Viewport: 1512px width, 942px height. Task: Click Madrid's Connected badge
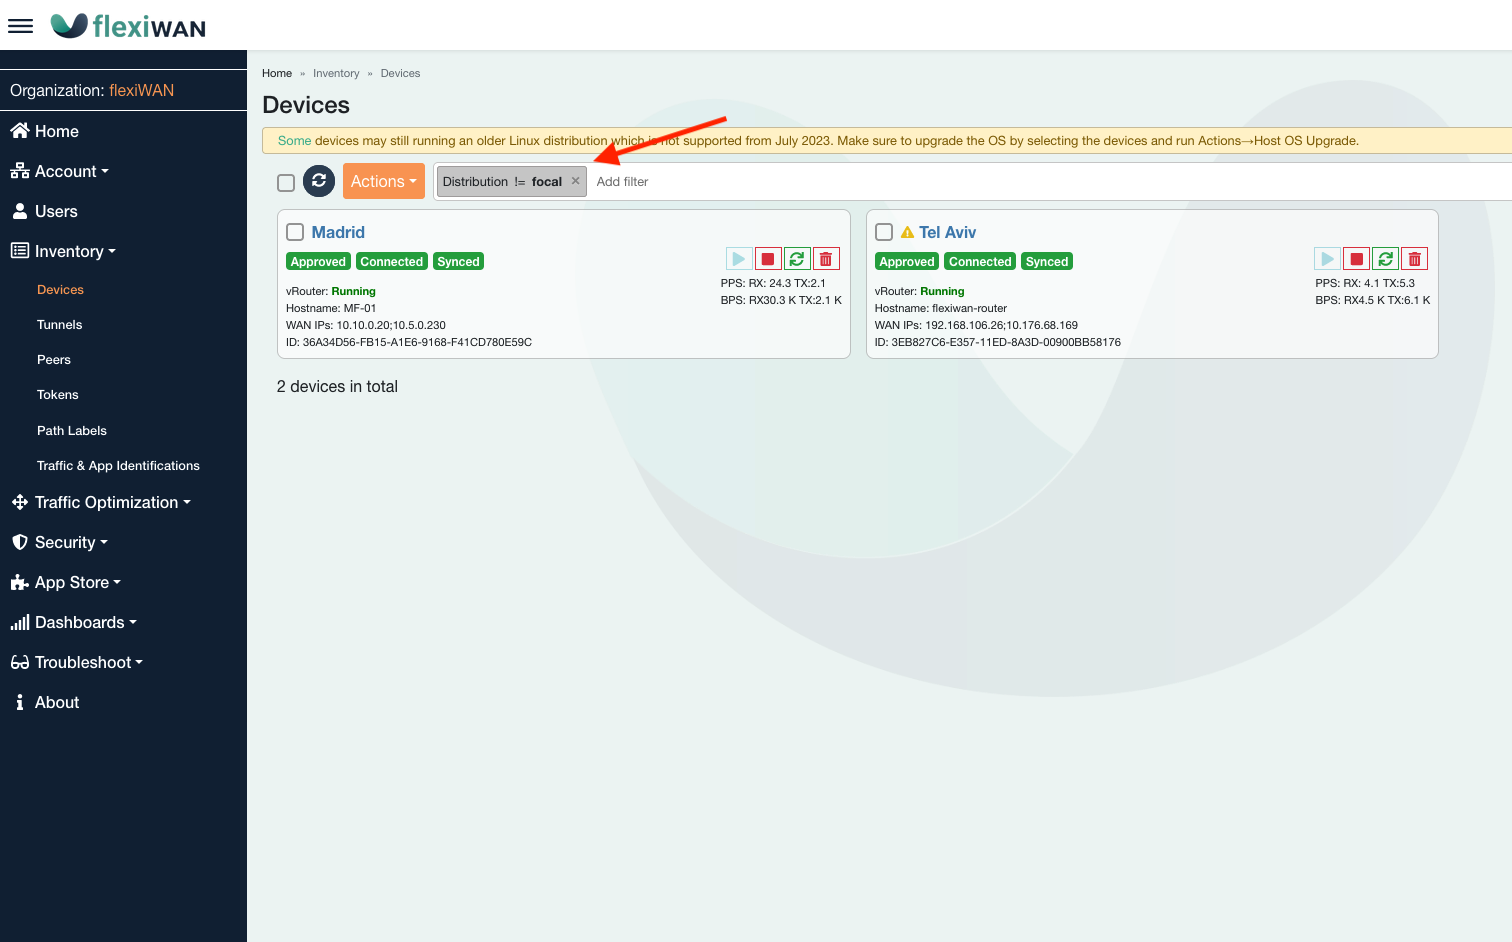392,262
